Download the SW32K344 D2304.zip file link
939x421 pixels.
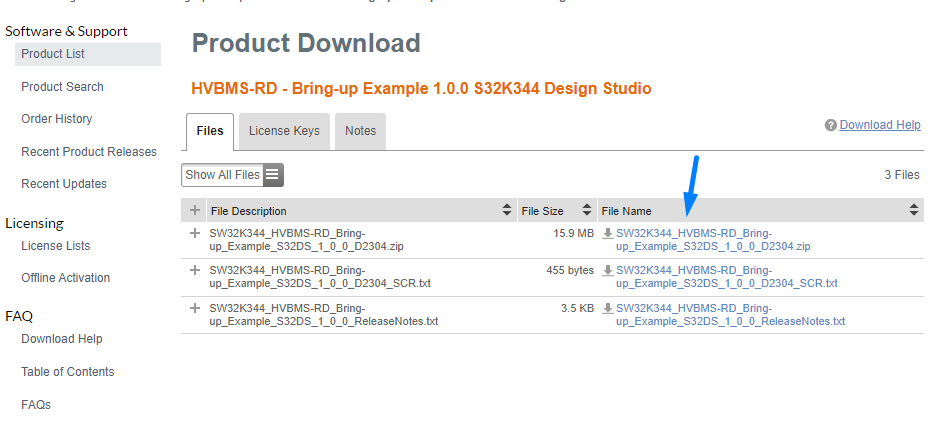click(x=712, y=240)
